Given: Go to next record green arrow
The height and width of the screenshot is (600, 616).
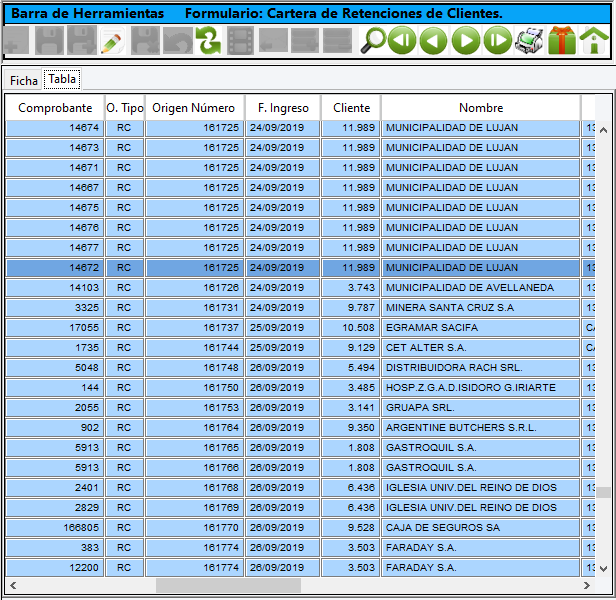Looking at the screenshot, I should pos(466,40).
